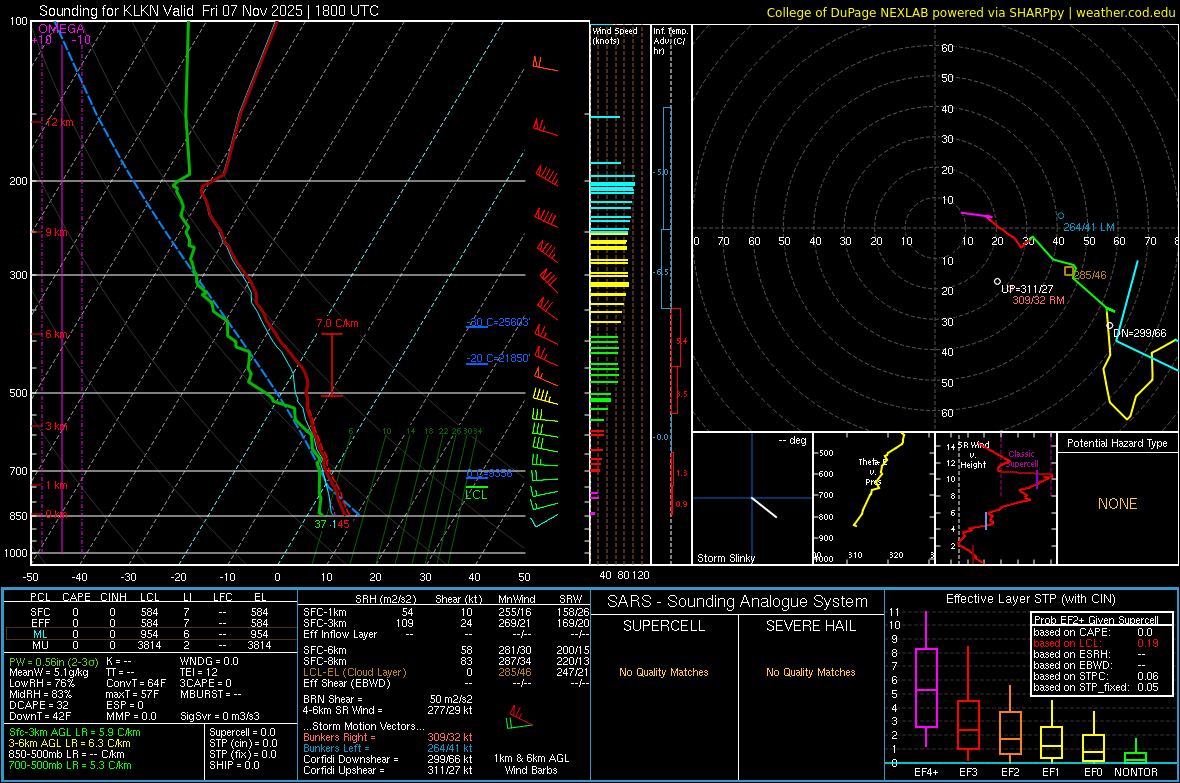Click the 'SigSvr = 0 m3/s3' value
Screen dimensions: 1180x783
tap(220, 717)
